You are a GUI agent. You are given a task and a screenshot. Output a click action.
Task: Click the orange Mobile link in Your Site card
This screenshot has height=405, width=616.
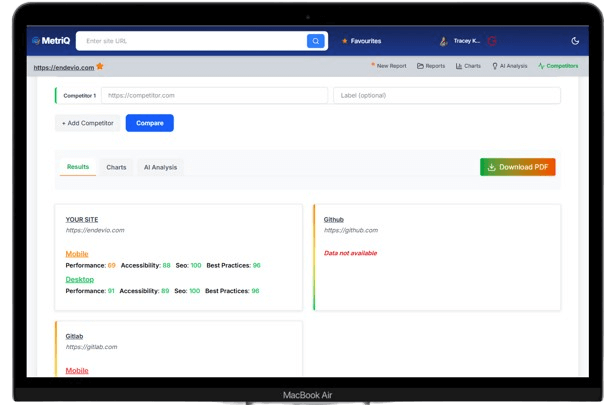(77, 254)
